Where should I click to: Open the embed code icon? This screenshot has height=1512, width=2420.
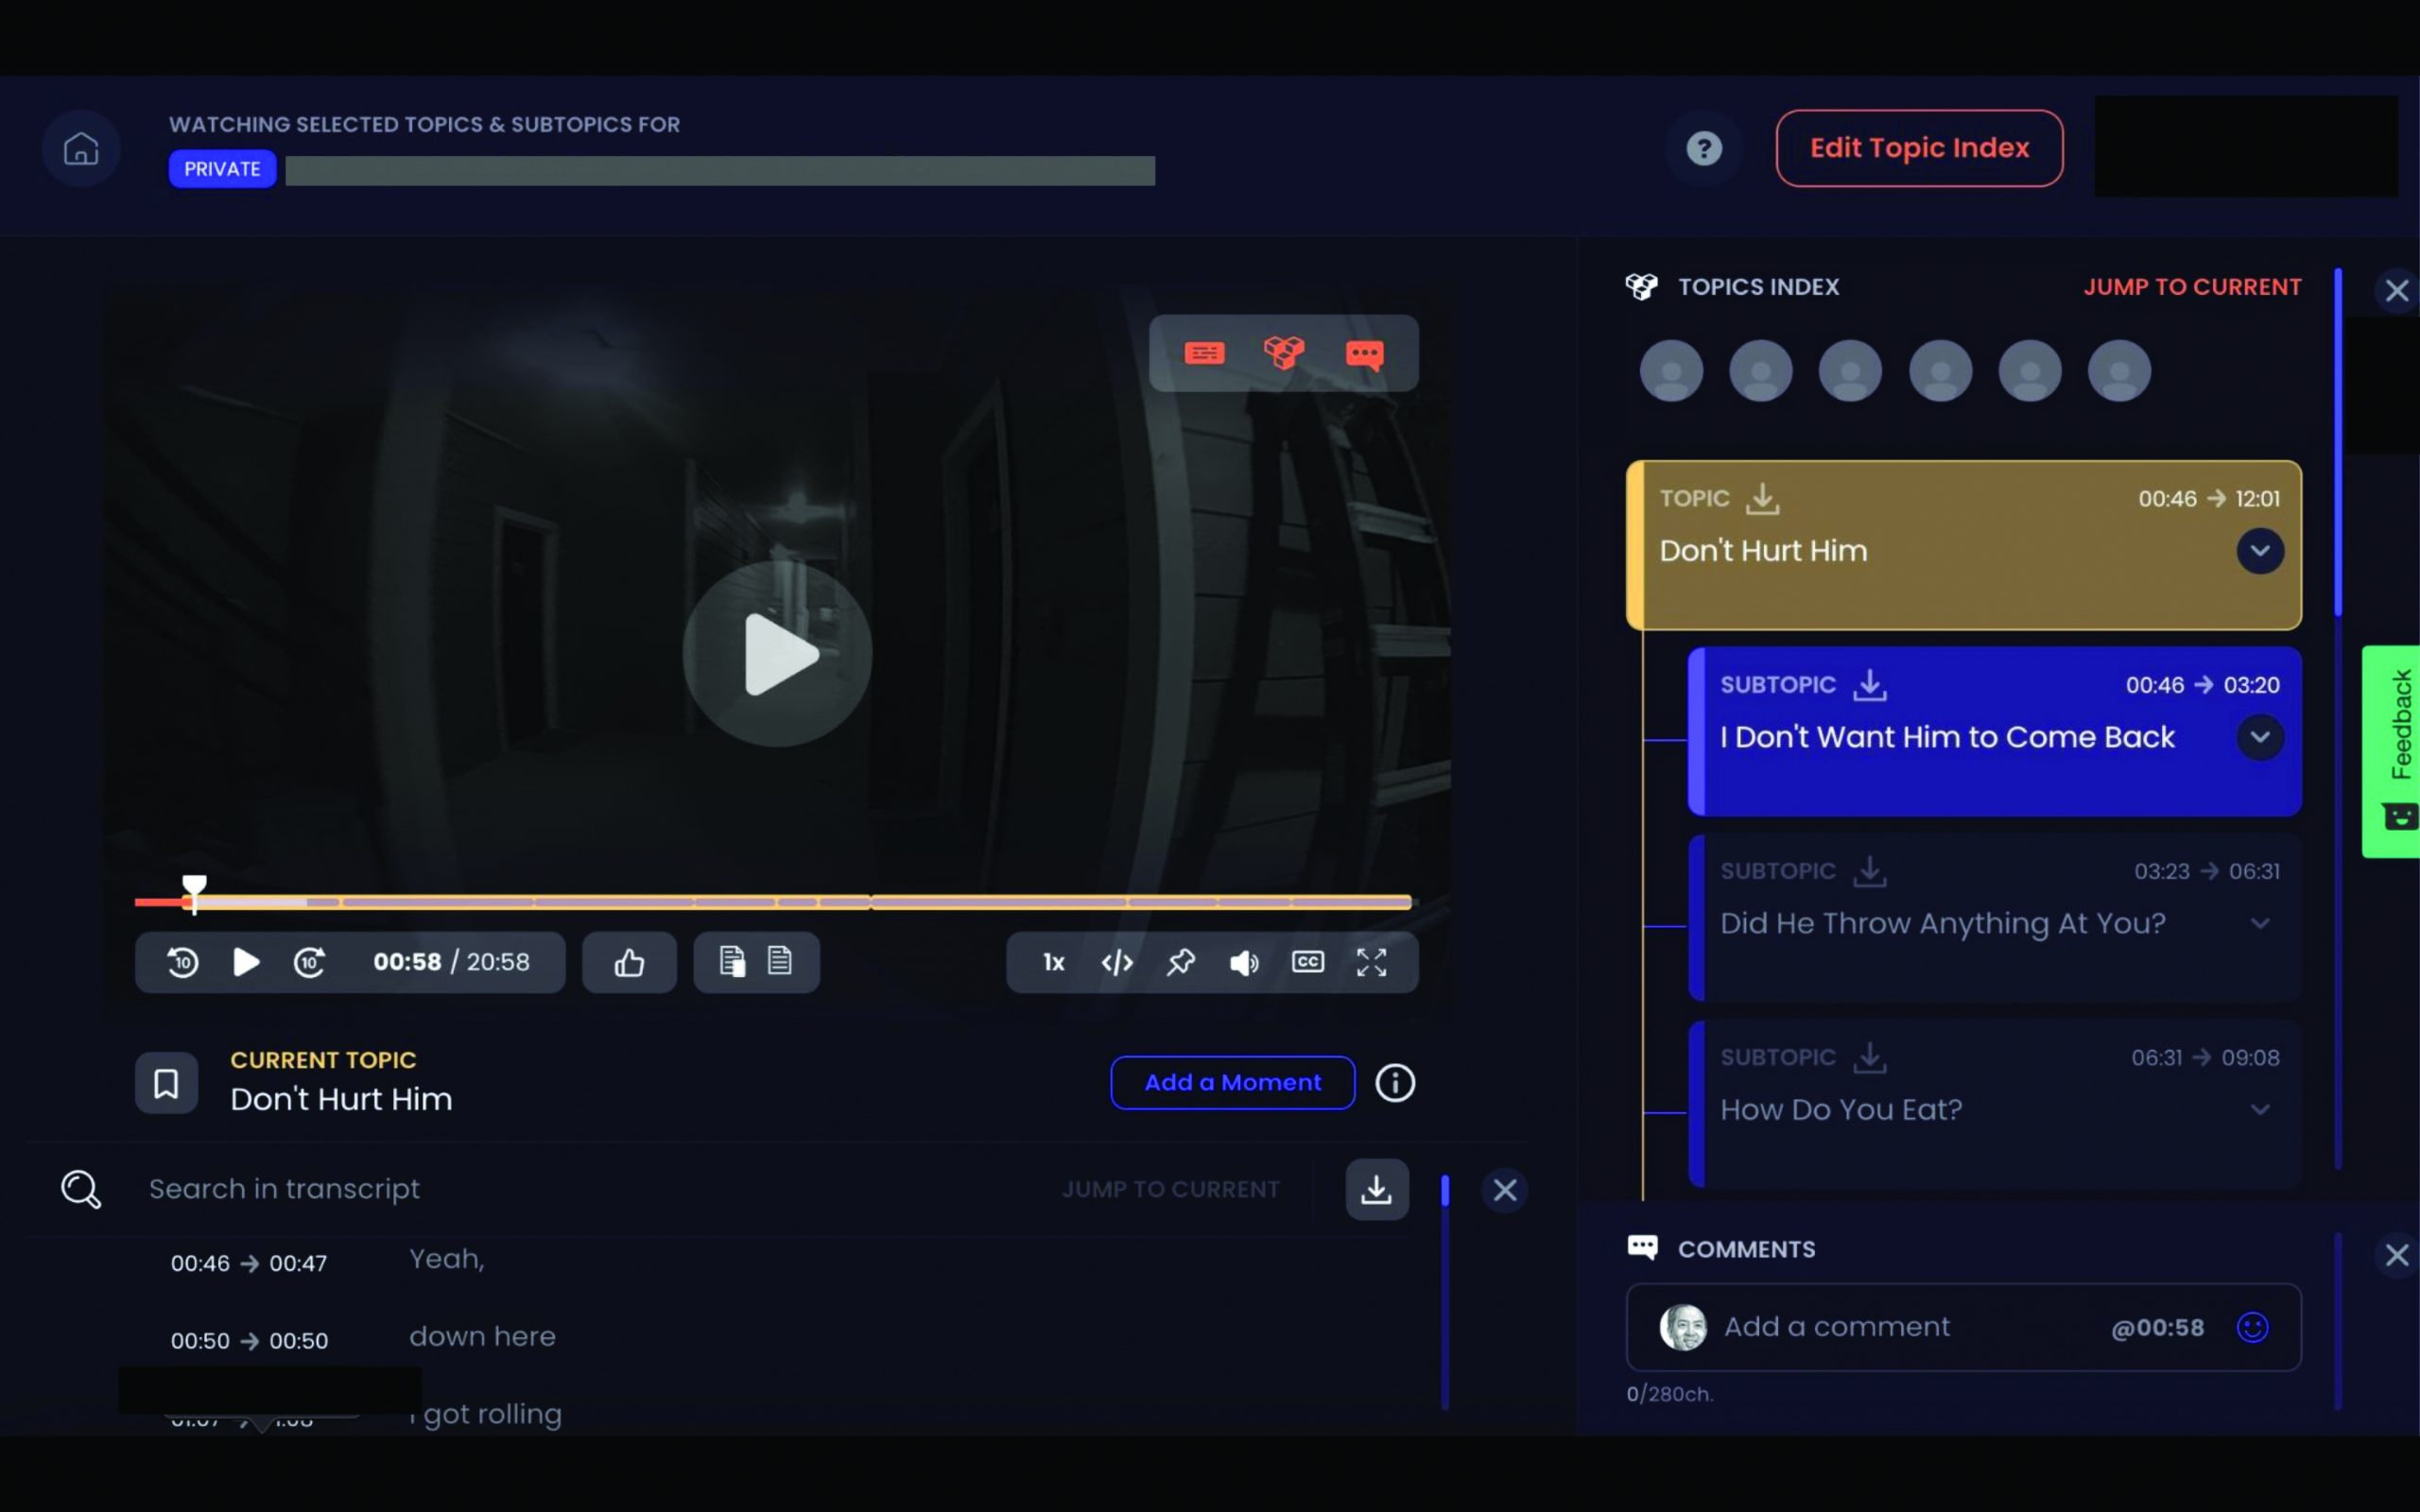pos(1117,962)
